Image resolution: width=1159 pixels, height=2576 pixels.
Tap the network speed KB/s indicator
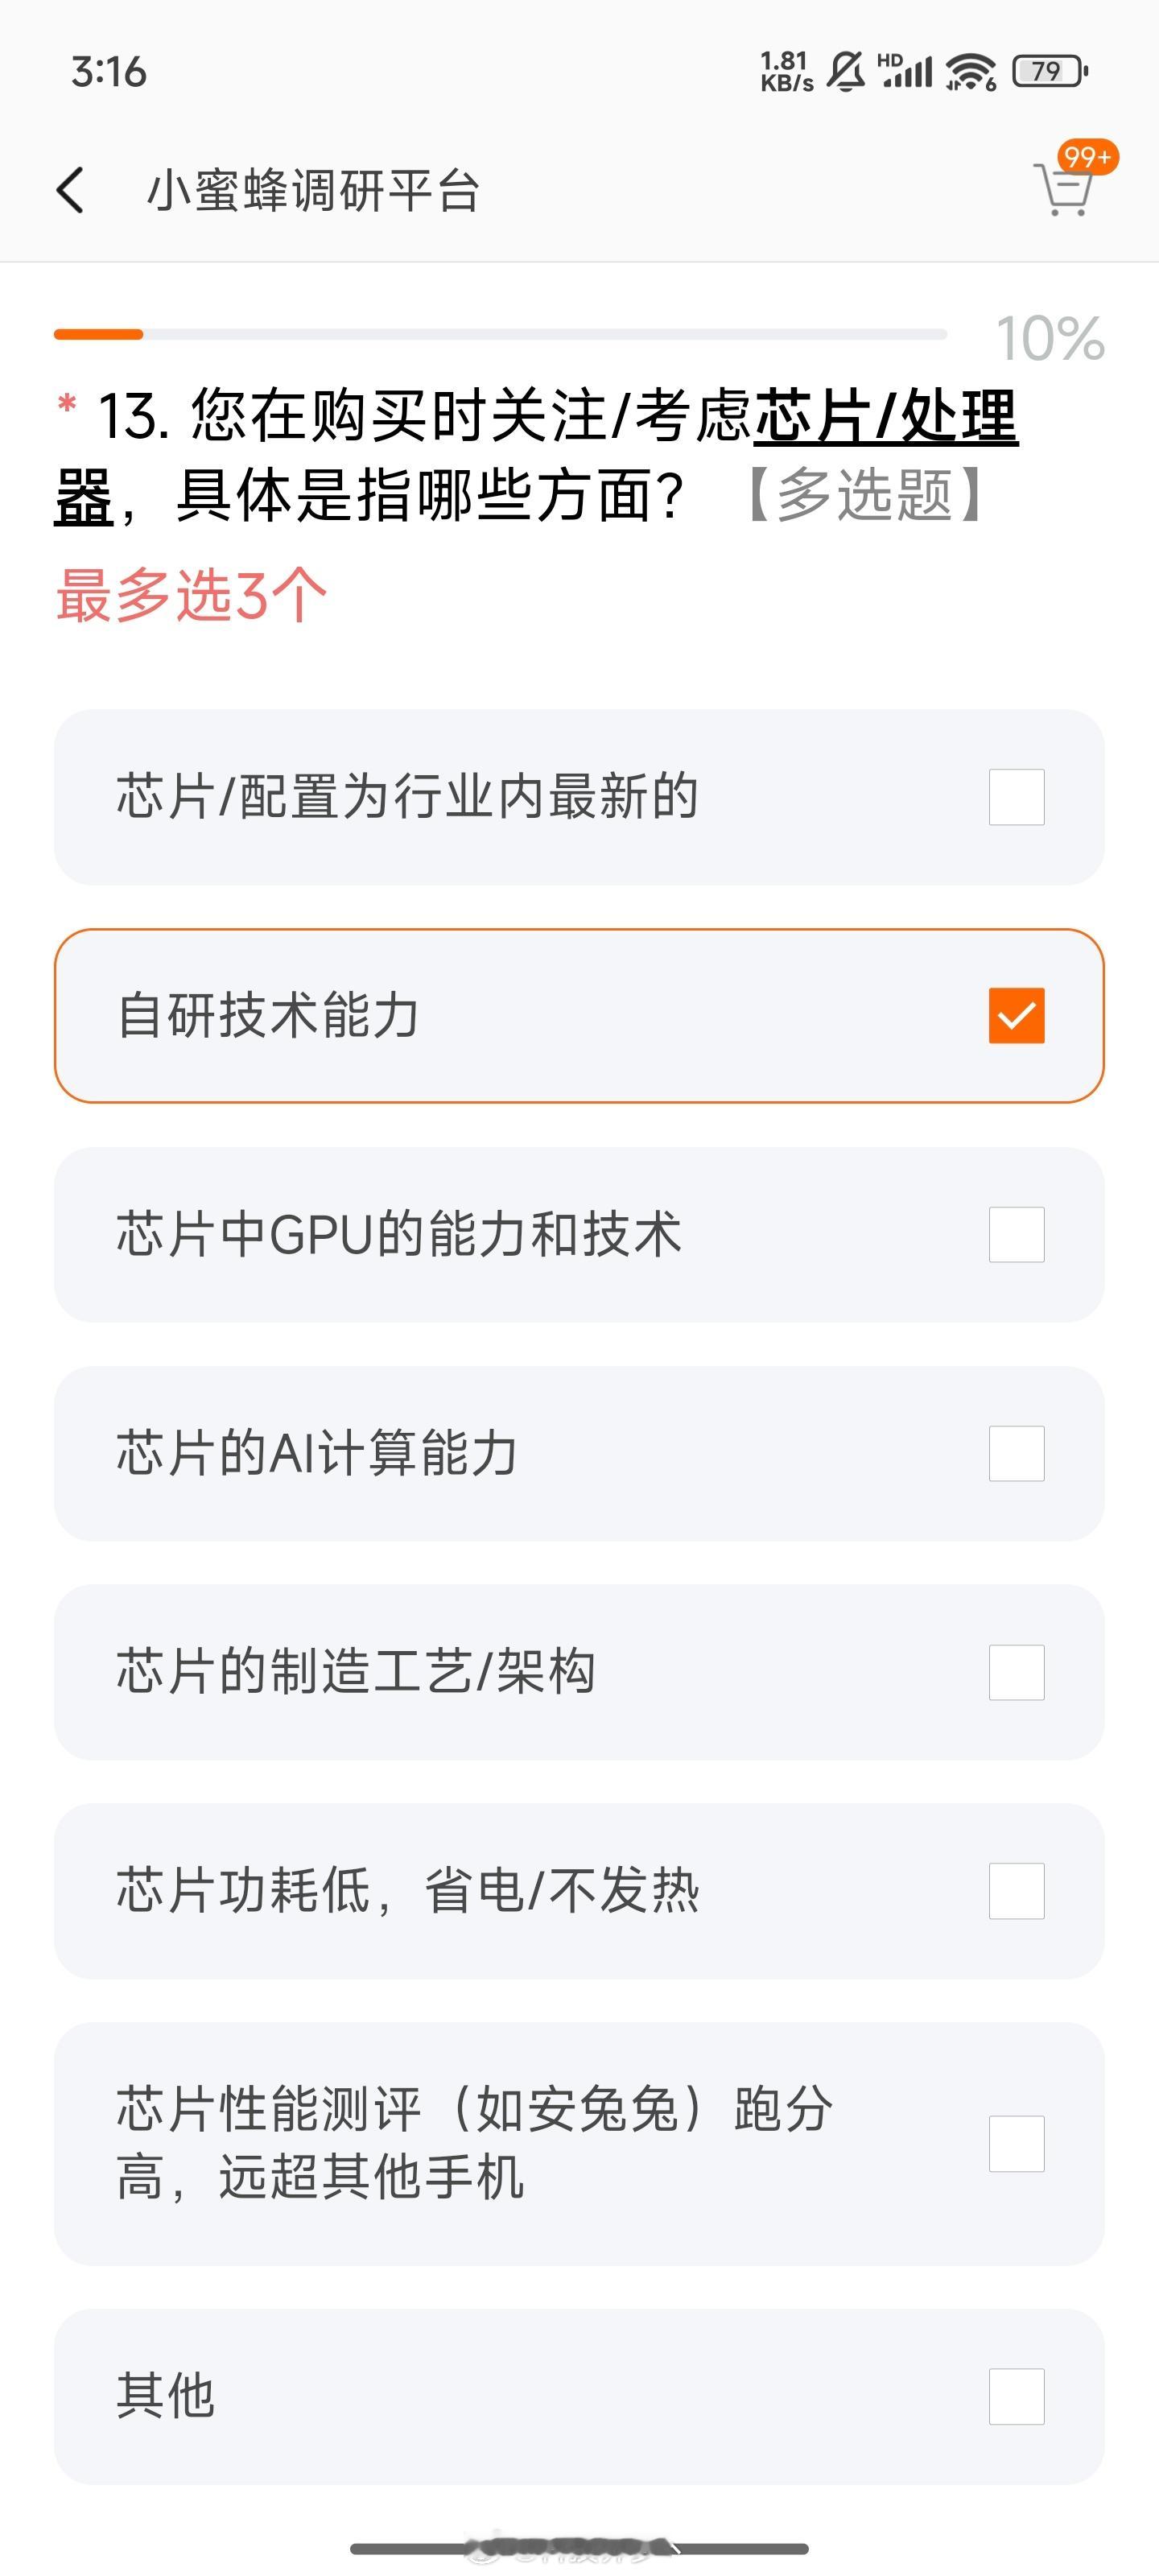coord(786,72)
